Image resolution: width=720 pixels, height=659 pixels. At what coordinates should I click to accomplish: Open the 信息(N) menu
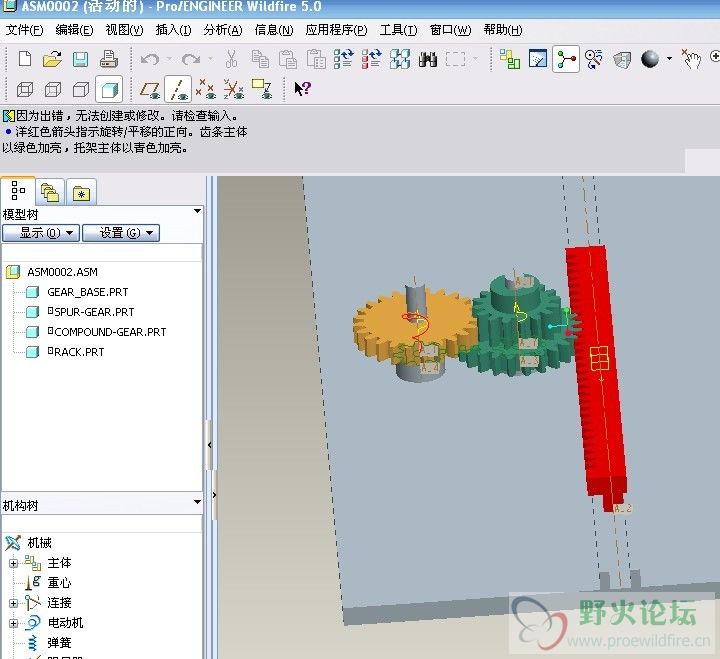274,30
